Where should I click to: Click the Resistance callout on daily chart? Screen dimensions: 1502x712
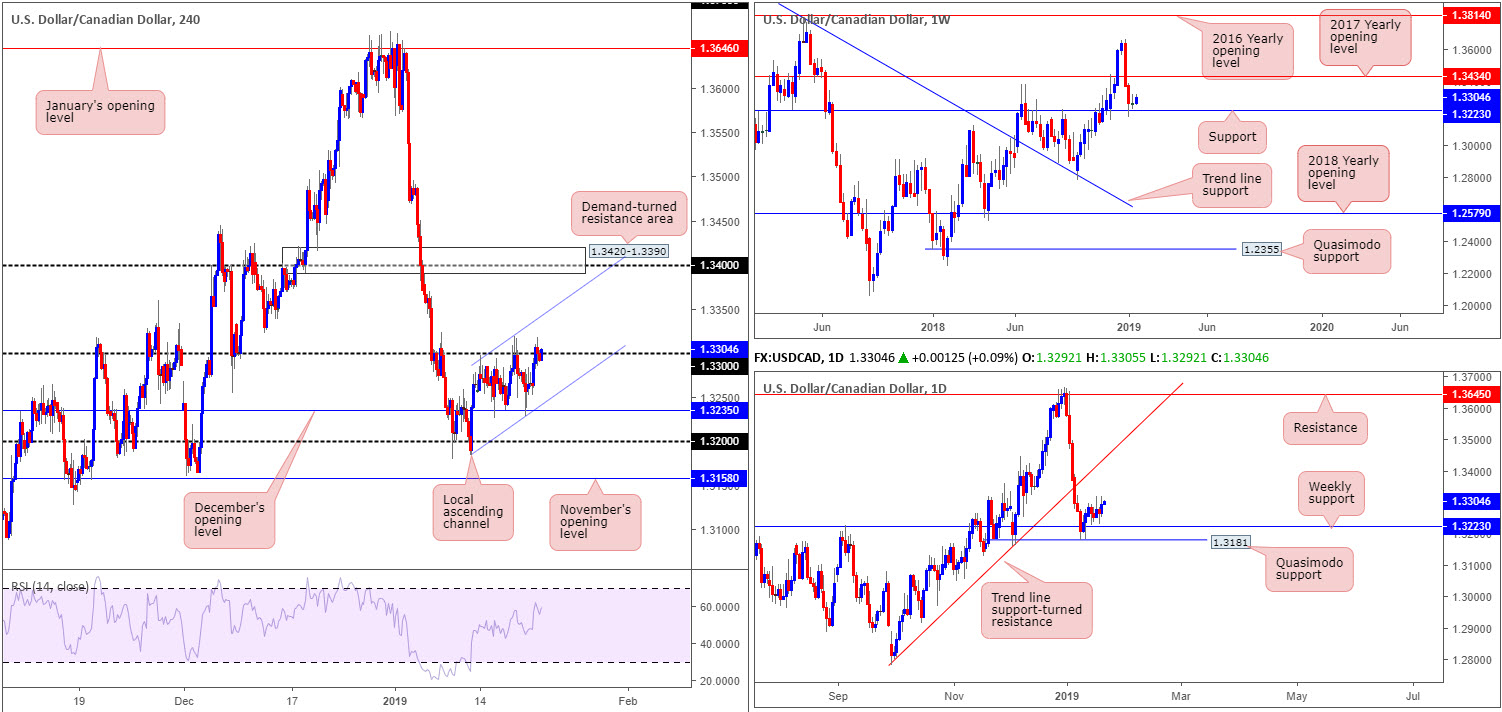[1323, 427]
